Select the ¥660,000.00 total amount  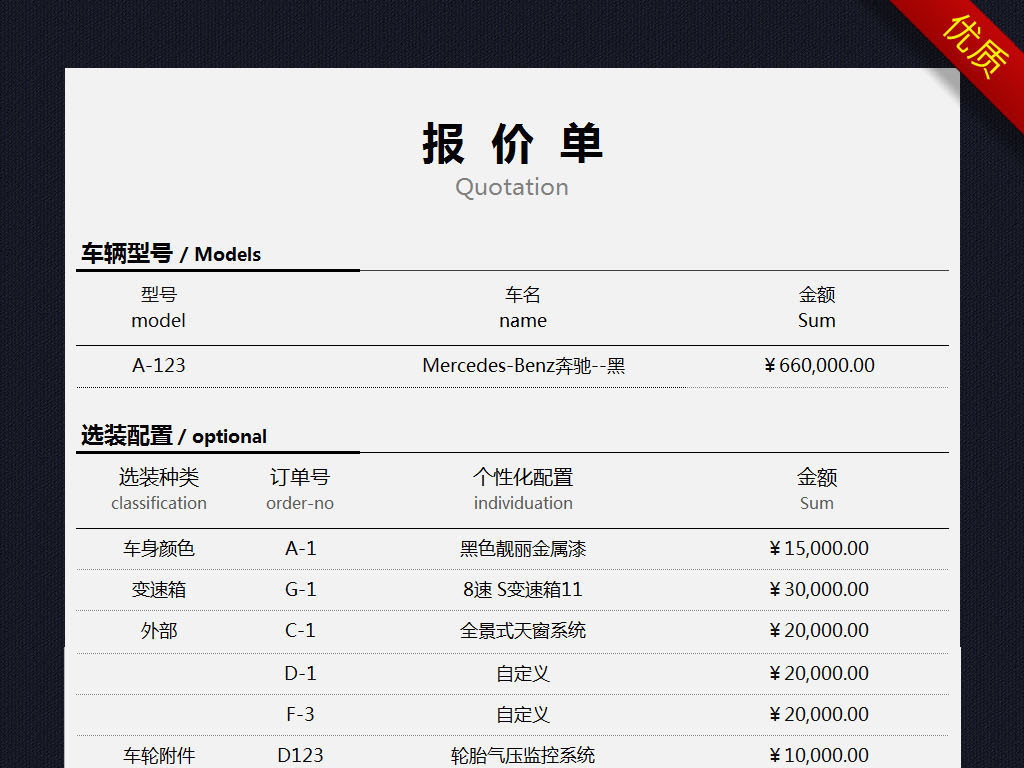[x=820, y=365]
